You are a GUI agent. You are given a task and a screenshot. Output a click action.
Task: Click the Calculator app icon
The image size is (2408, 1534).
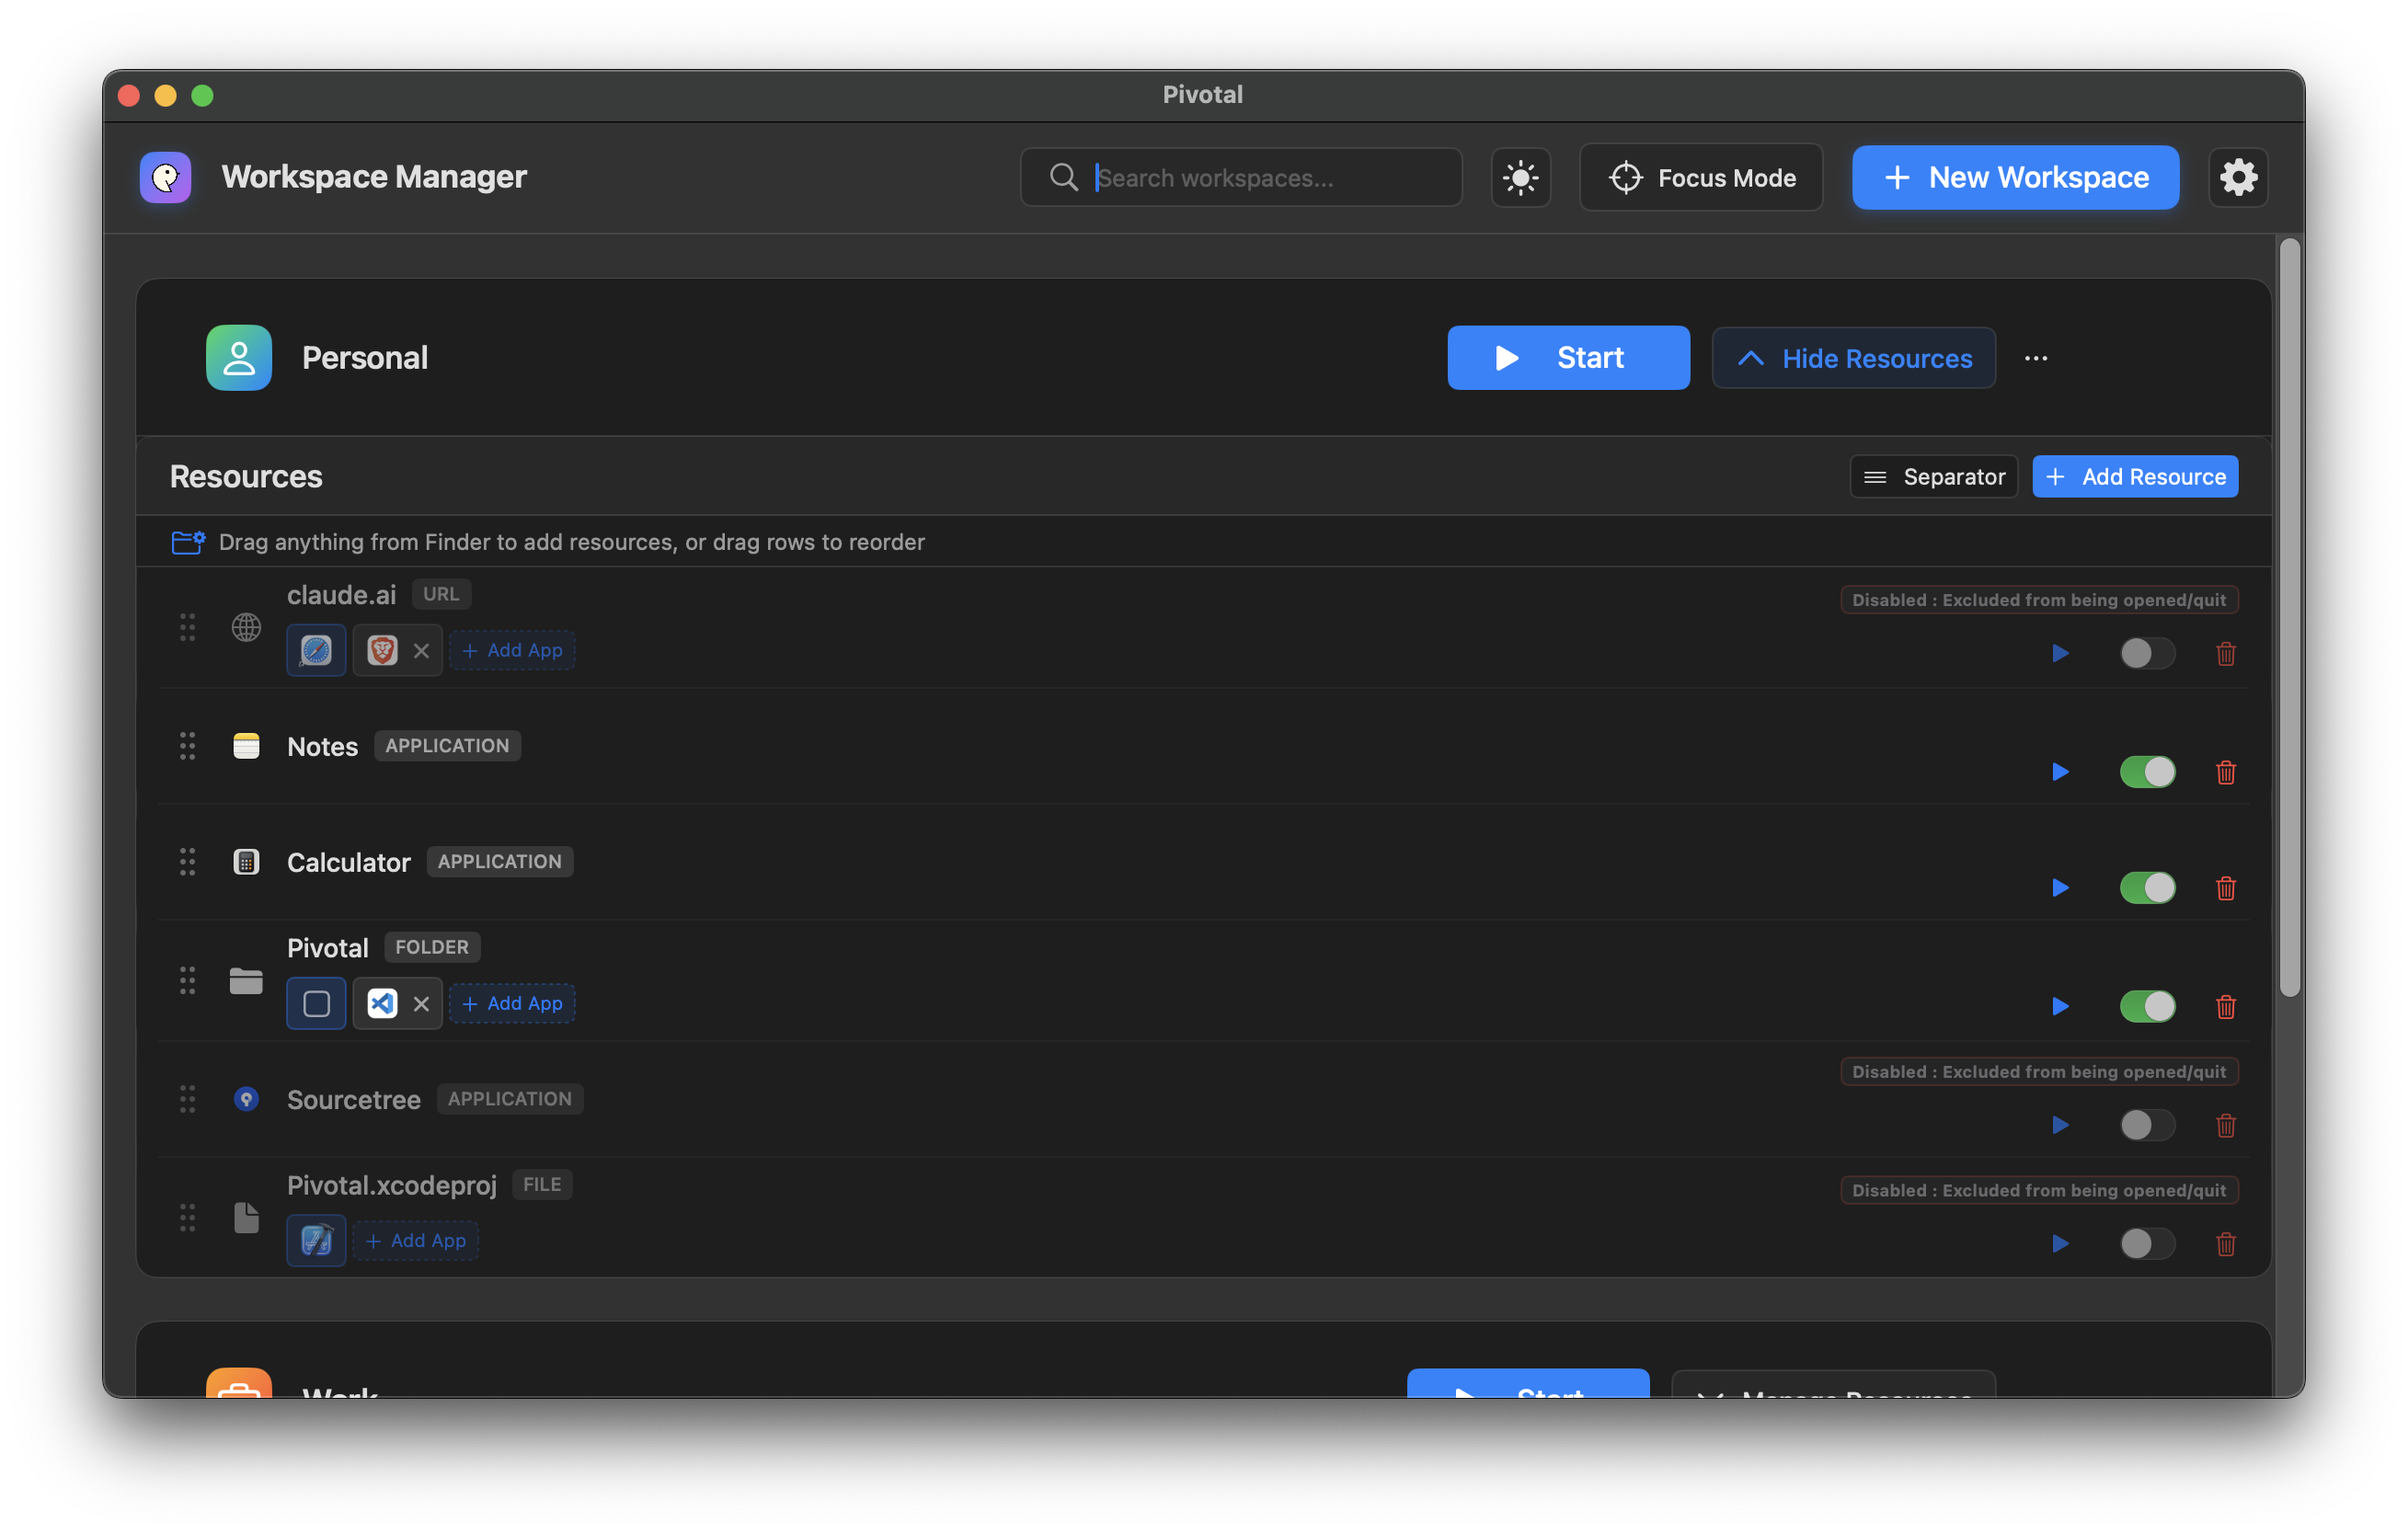(x=246, y=861)
